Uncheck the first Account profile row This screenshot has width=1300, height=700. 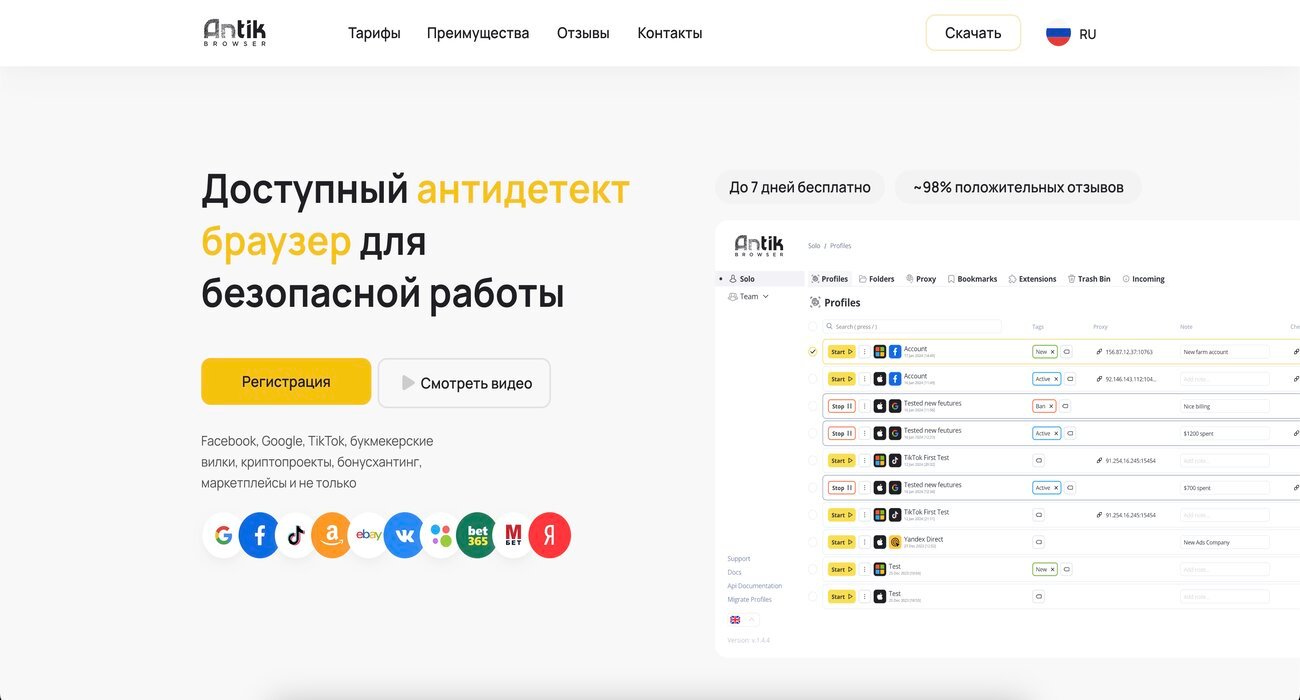click(x=813, y=351)
